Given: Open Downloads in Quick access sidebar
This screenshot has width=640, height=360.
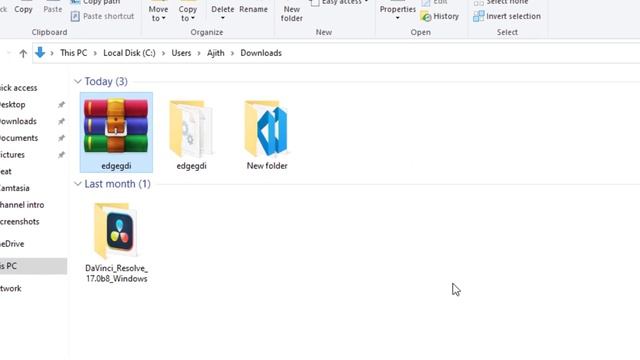Looking at the screenshot, I should [18, 122].
